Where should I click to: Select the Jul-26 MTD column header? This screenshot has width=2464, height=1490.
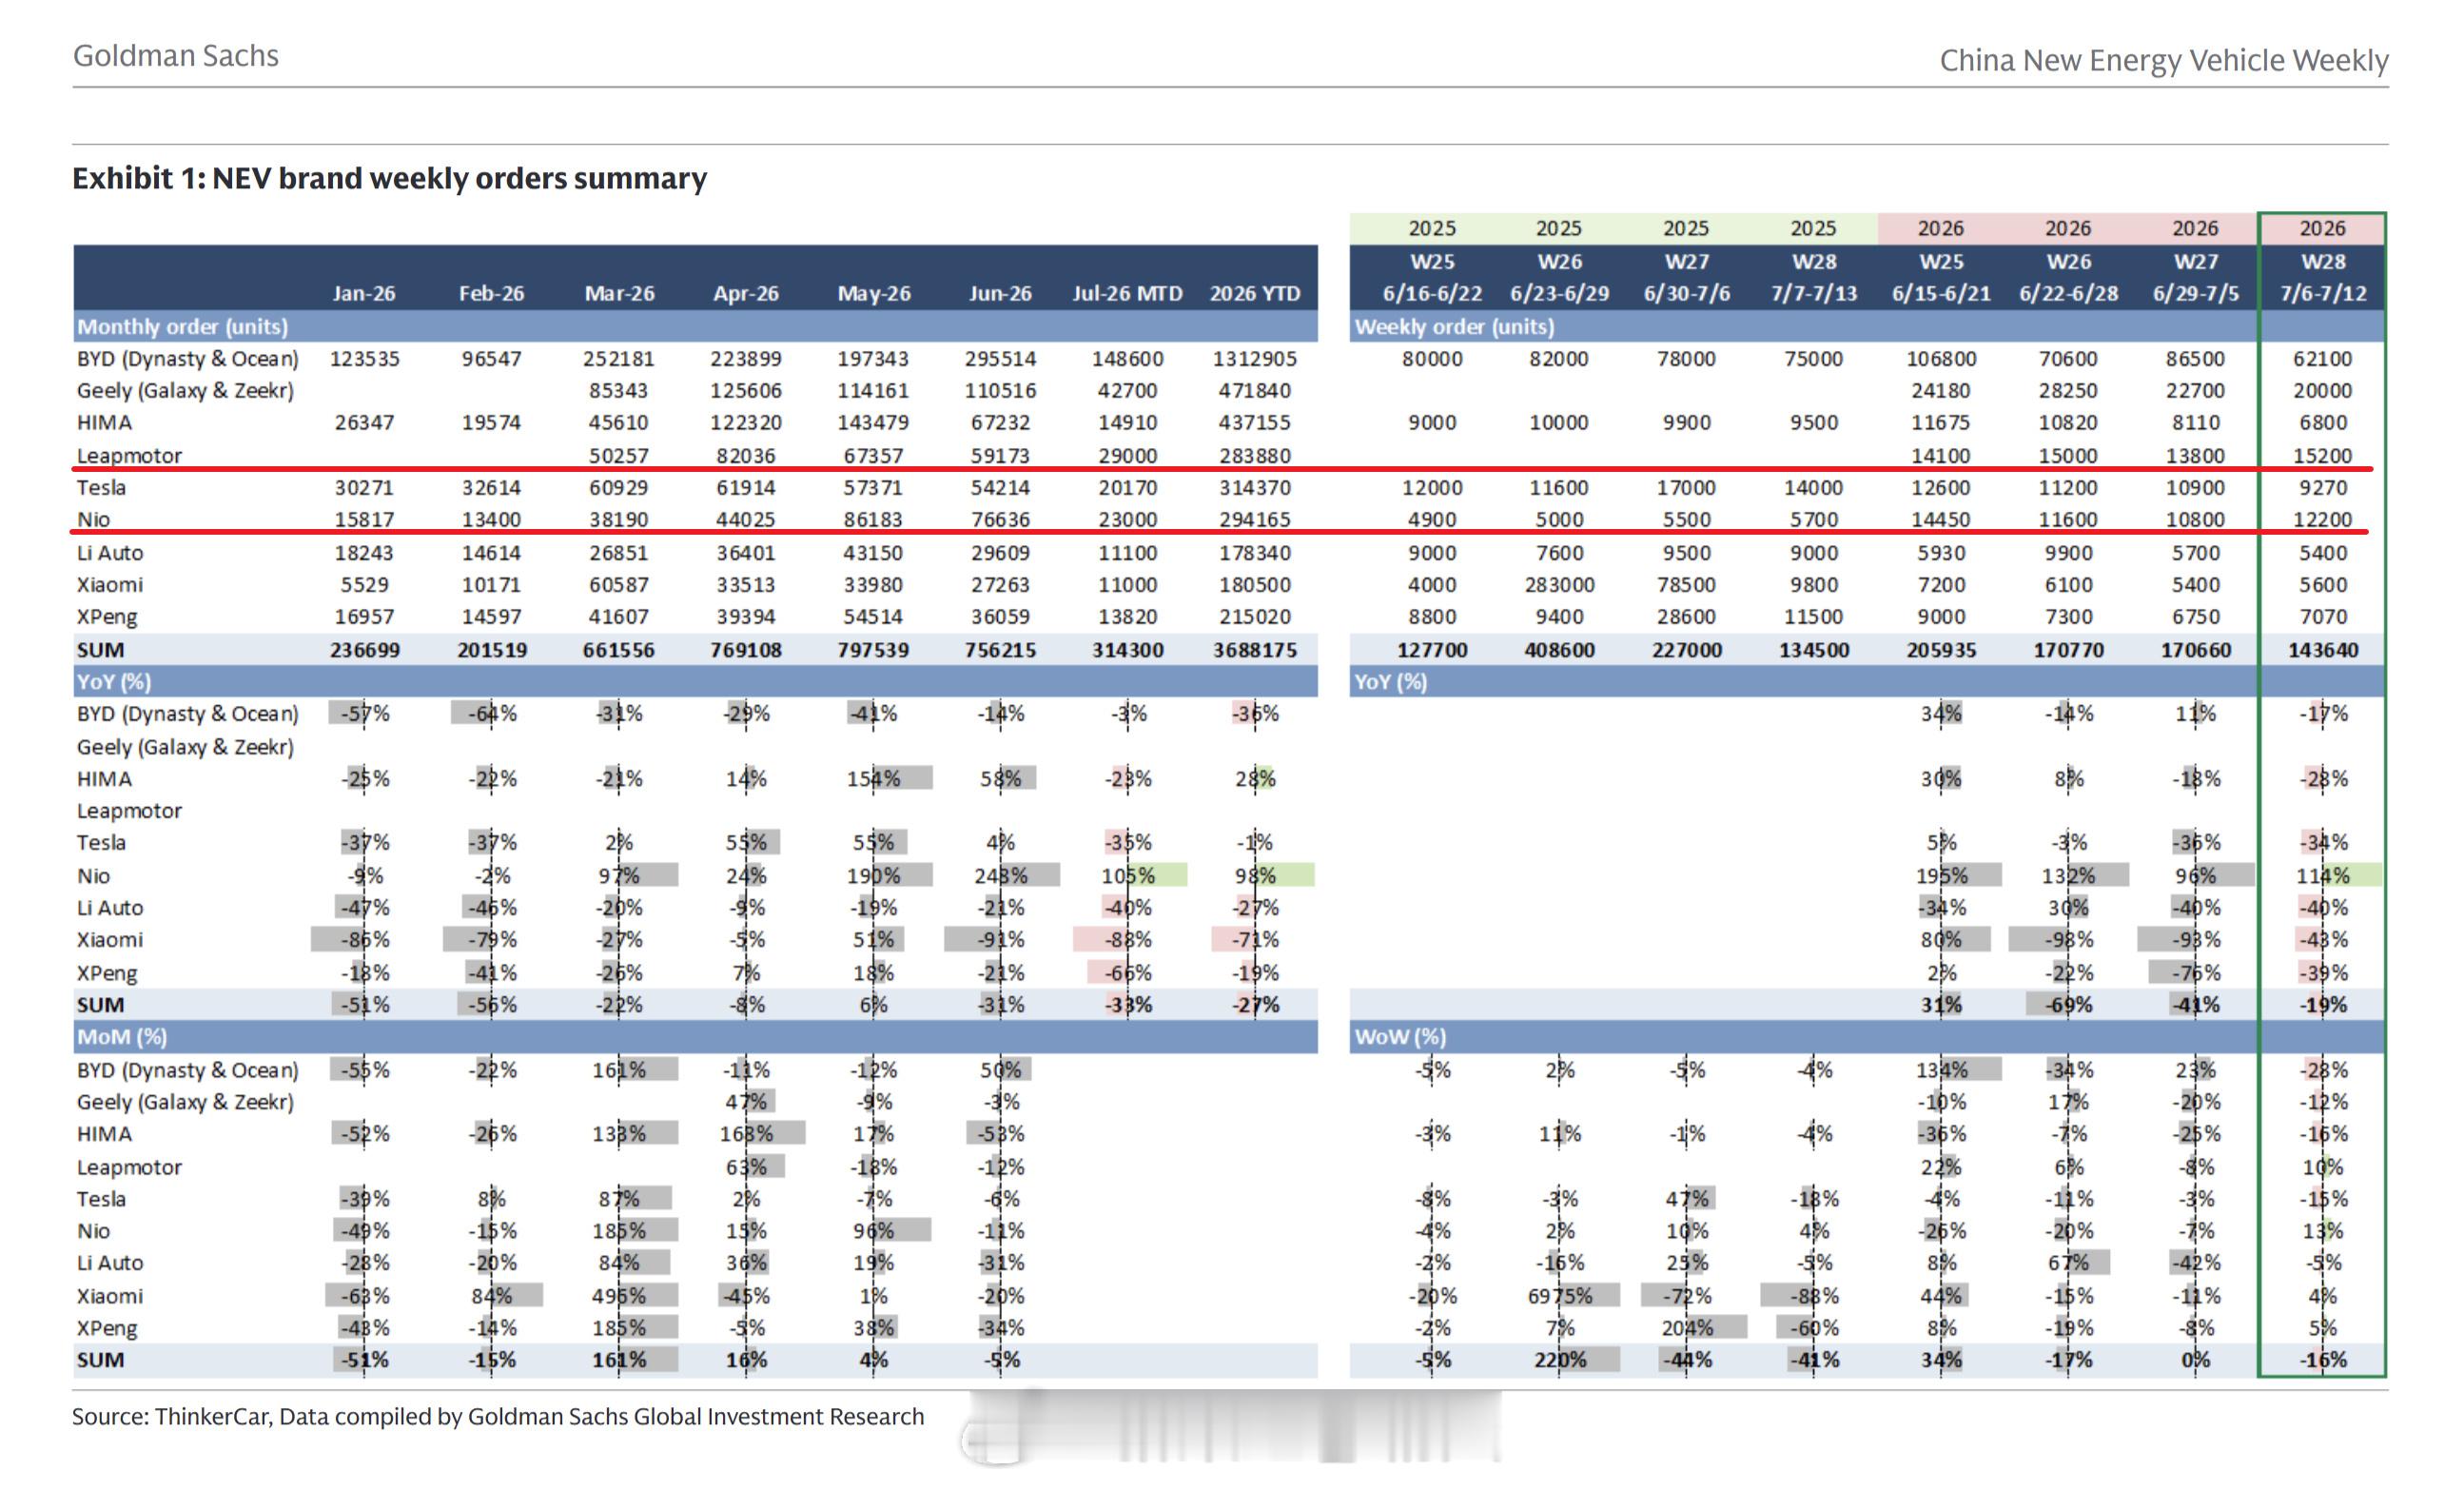[x=1127, y=293]
